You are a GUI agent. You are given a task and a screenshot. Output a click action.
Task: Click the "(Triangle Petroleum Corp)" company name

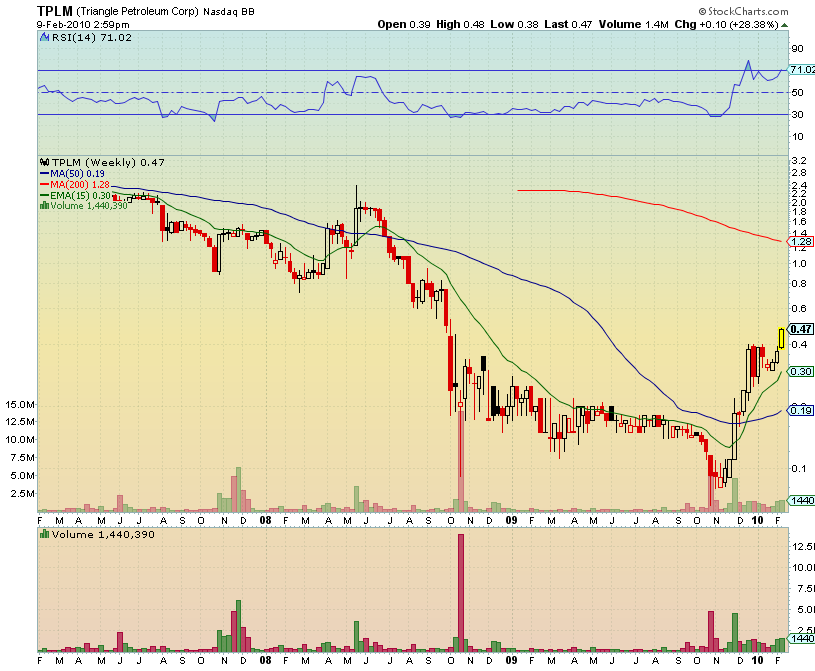(138, 11)
